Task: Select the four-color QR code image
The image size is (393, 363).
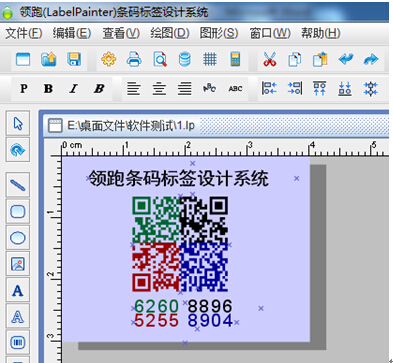Action: [x=180, y=244]
